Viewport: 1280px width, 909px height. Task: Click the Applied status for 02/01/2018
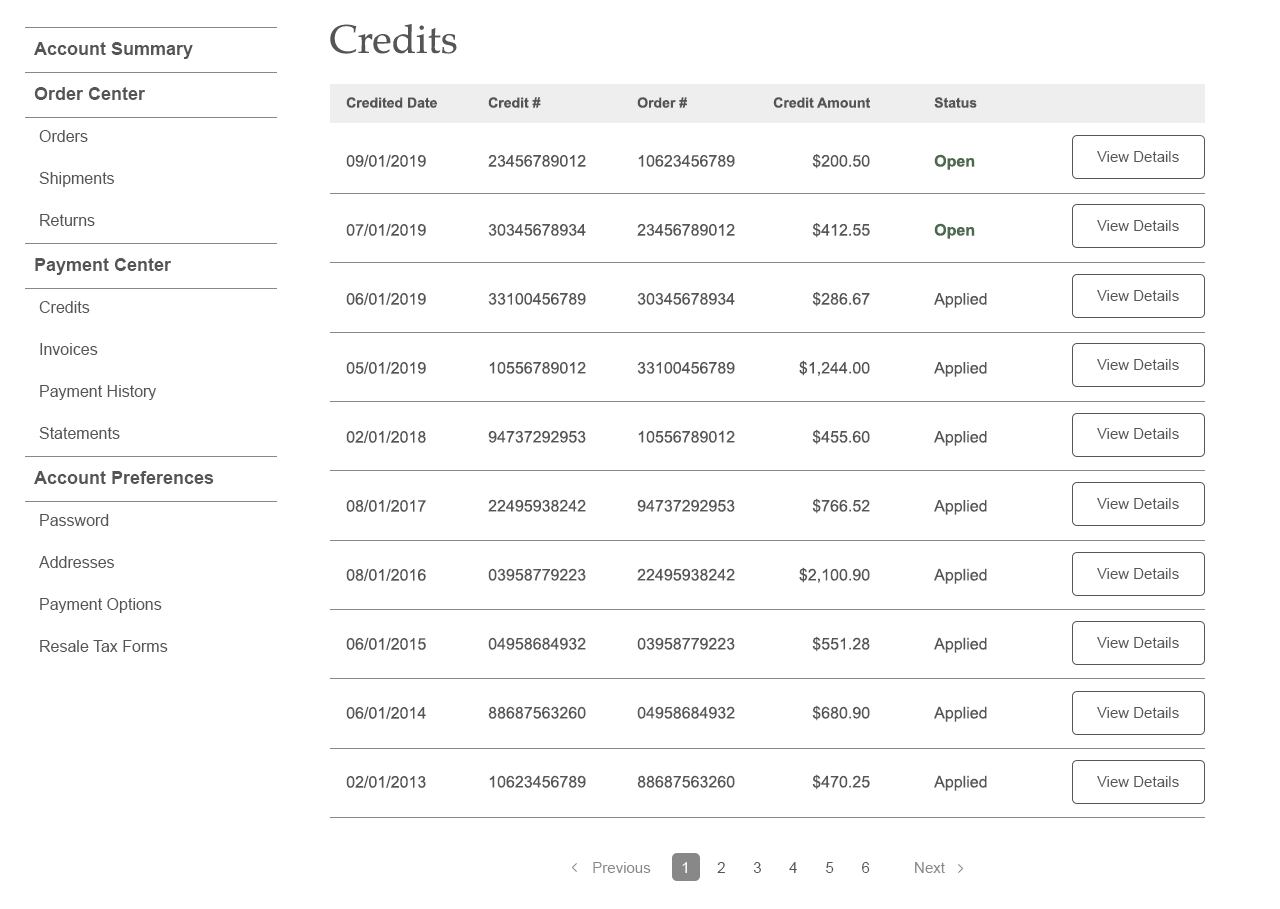click(960, 437)
